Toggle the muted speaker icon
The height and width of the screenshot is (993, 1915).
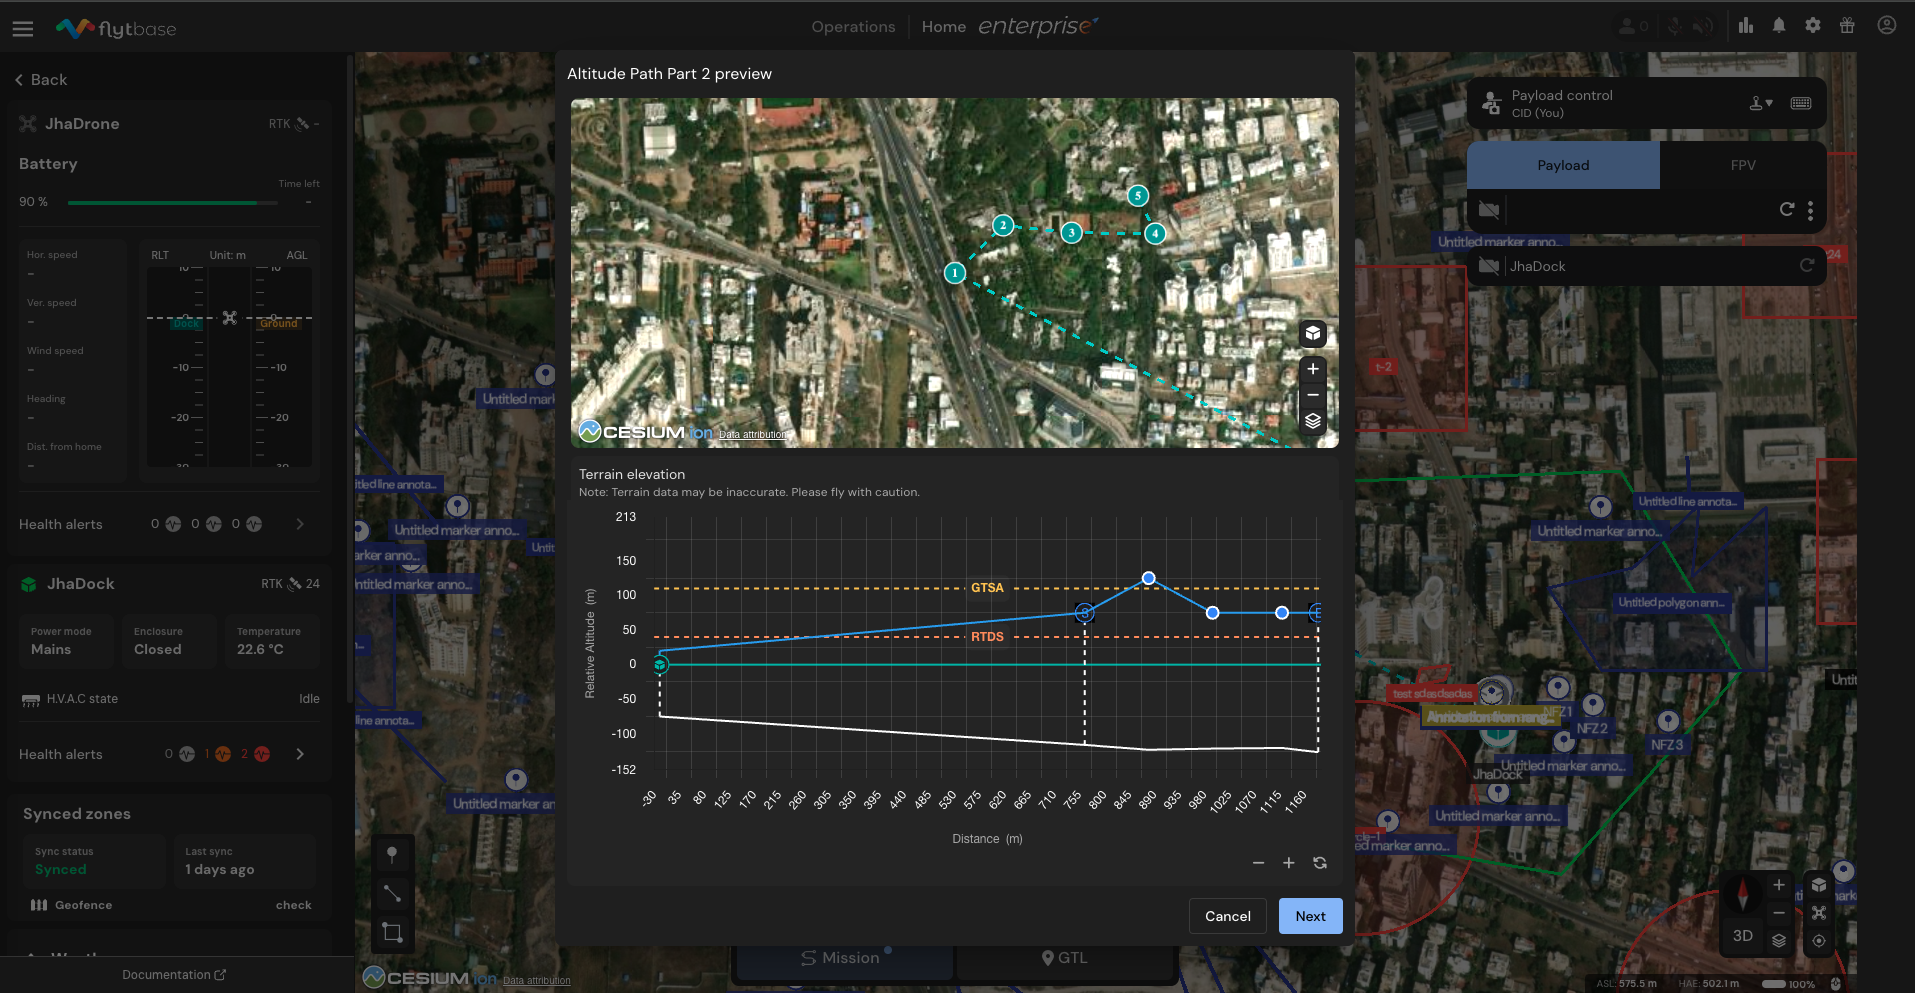[x=1703, y=26]
